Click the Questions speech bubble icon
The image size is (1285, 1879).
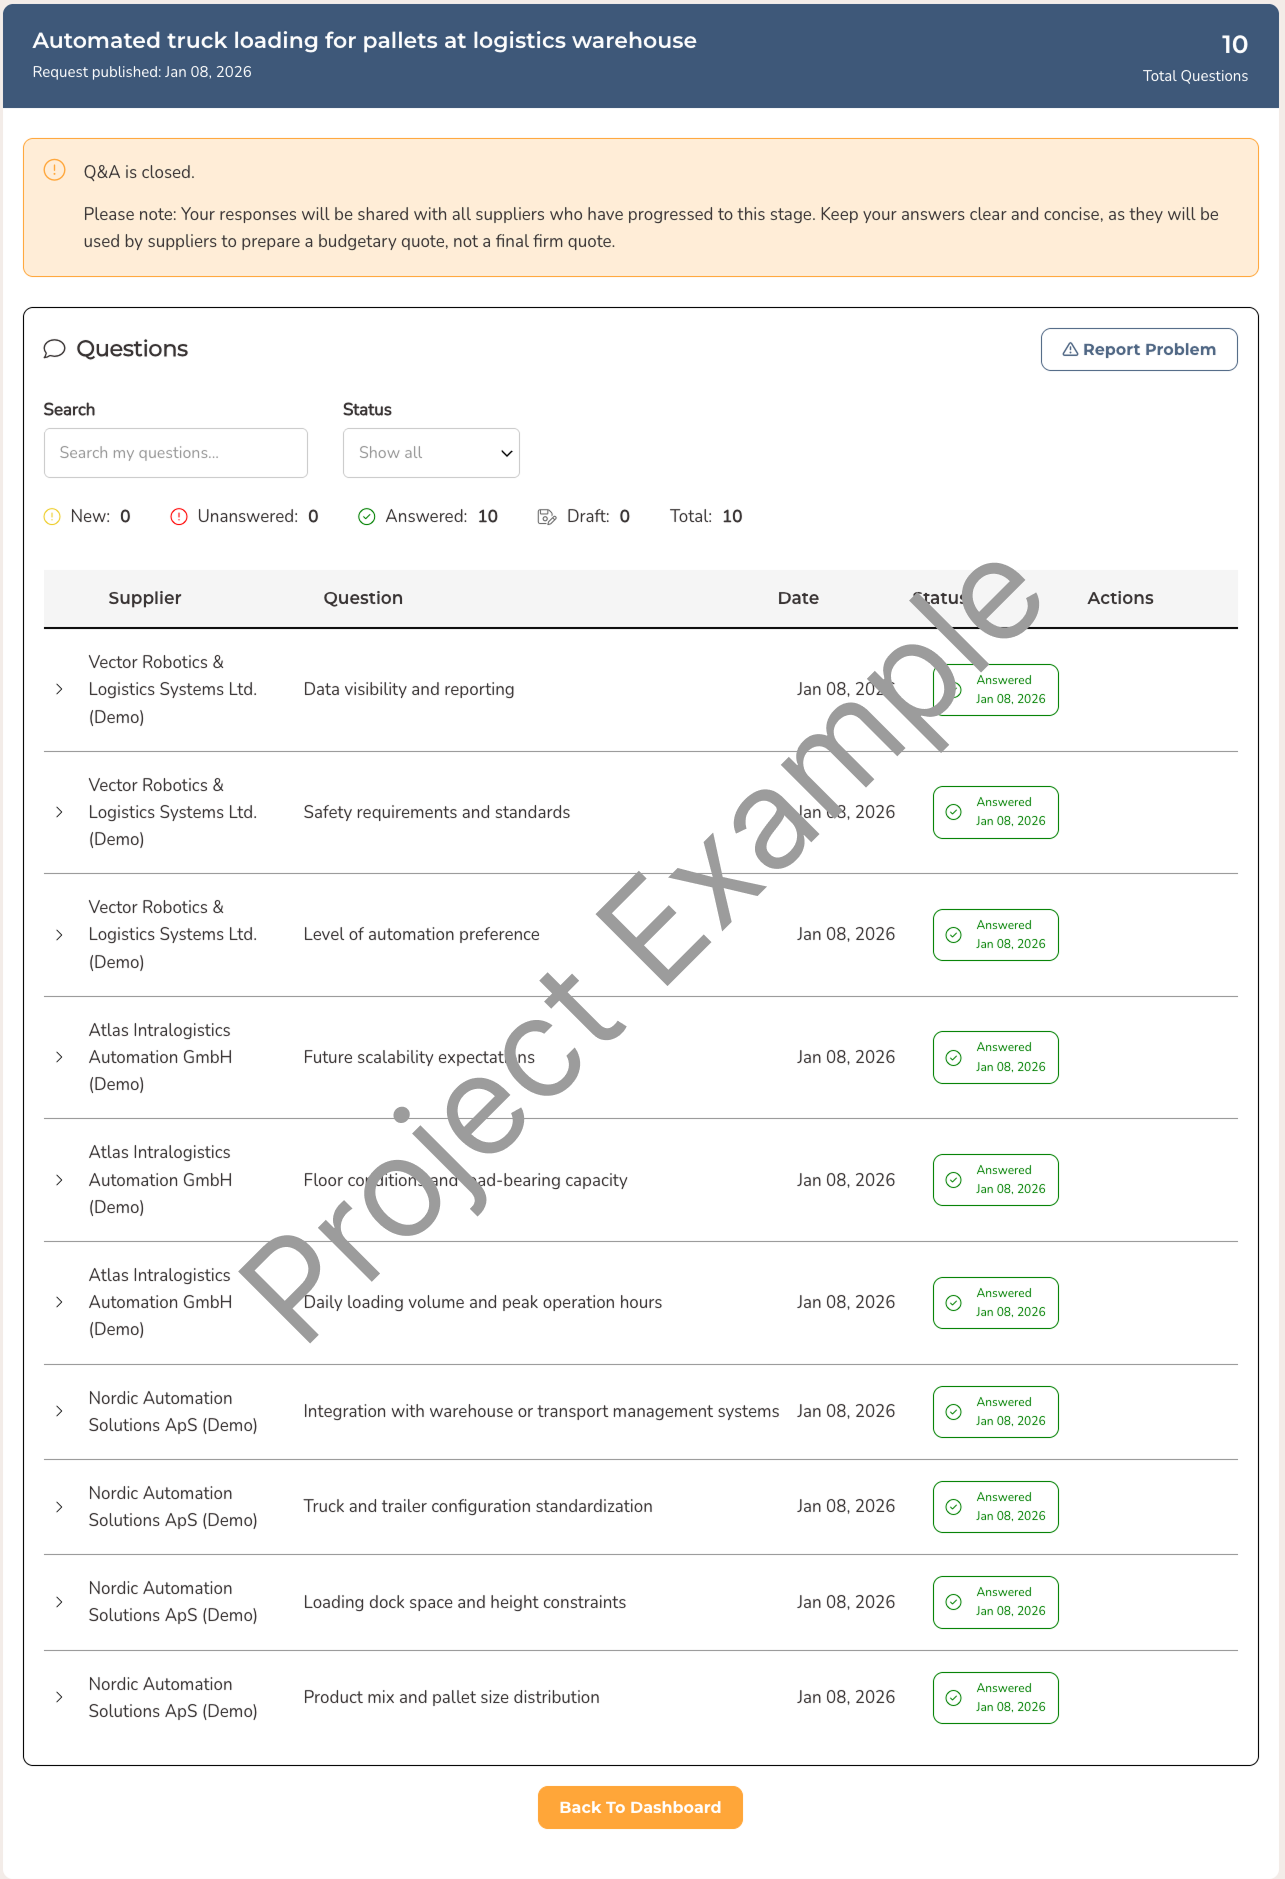54,349
